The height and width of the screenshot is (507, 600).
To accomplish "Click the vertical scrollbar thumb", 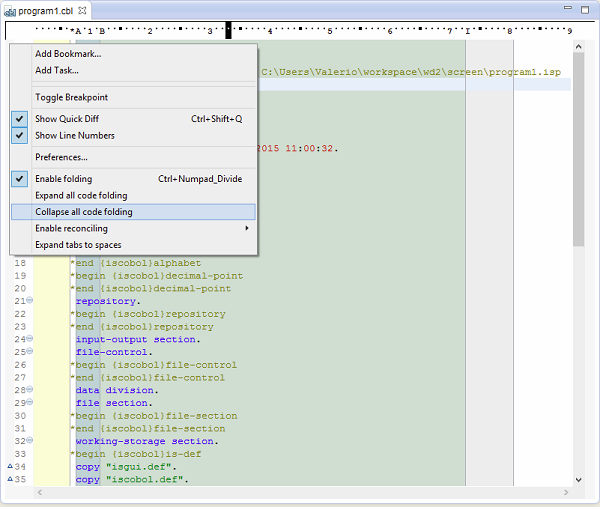I will [x=579, y=150].
